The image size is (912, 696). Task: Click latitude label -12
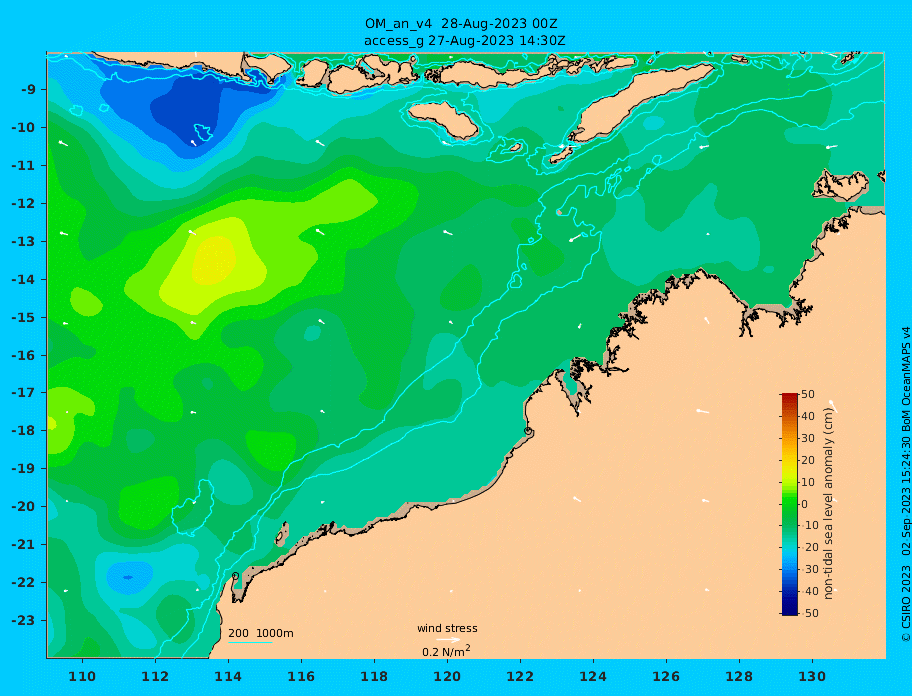[24, 203]
